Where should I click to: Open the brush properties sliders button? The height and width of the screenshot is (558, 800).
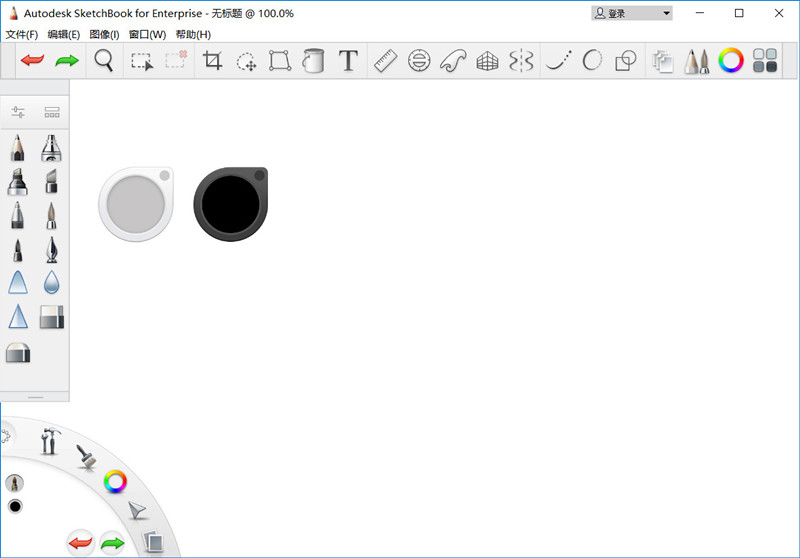(x=18, y=112)
